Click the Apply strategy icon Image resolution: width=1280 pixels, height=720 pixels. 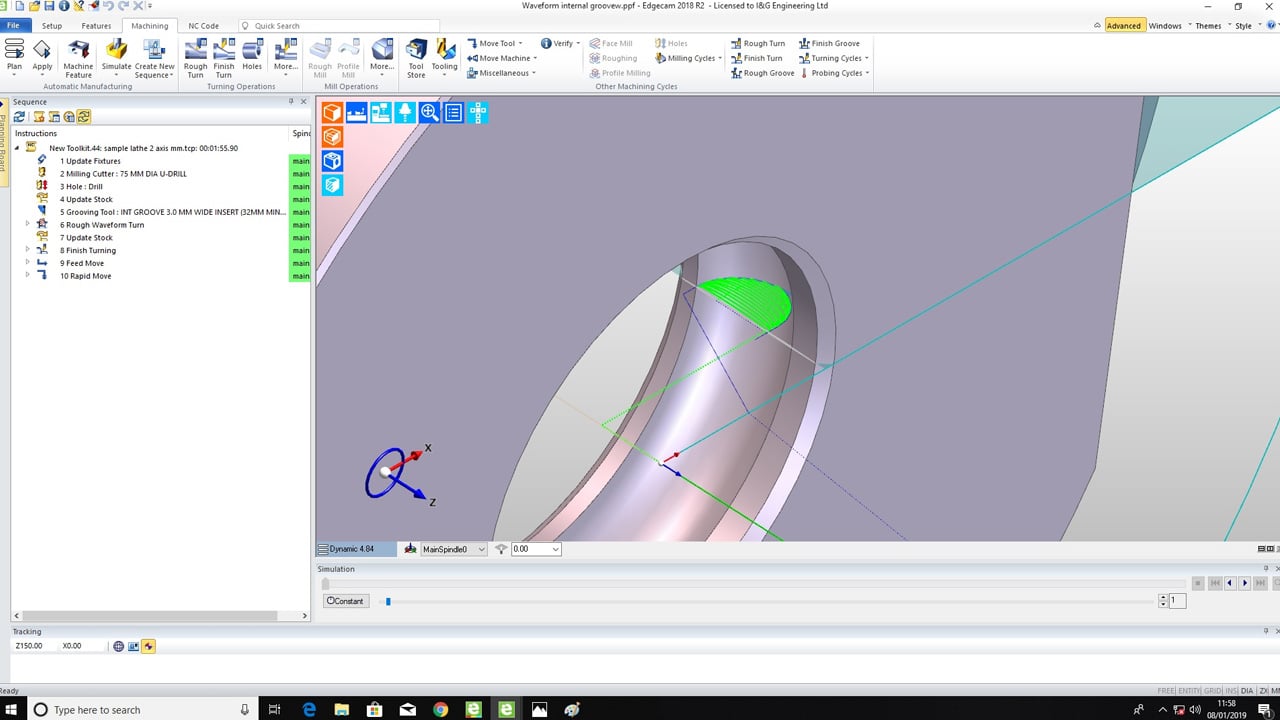(42, 55)
